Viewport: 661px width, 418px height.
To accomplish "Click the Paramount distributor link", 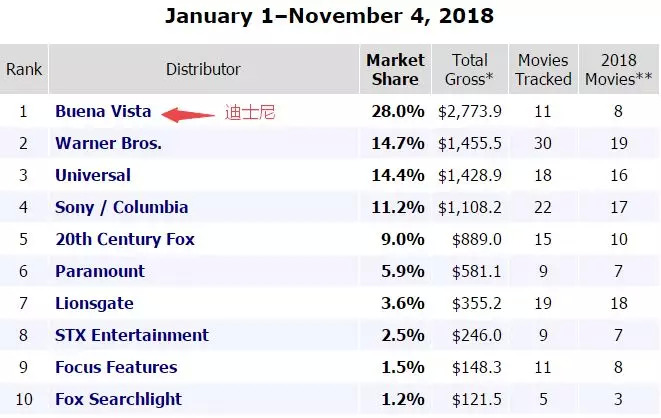I will tap(100, 271).
